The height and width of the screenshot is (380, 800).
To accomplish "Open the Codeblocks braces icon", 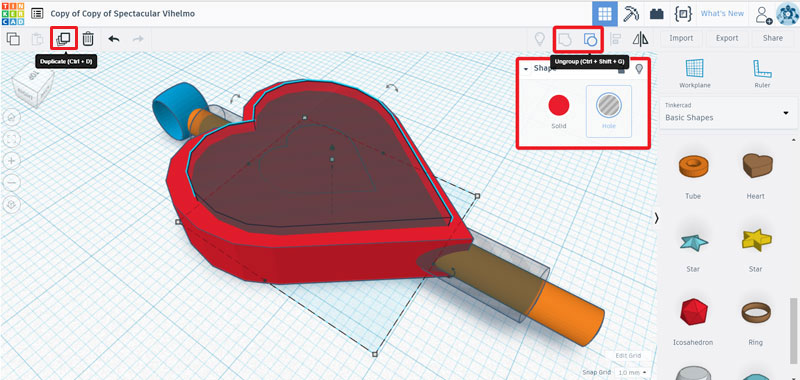I will pyautogui.click(x=683, y=14).
